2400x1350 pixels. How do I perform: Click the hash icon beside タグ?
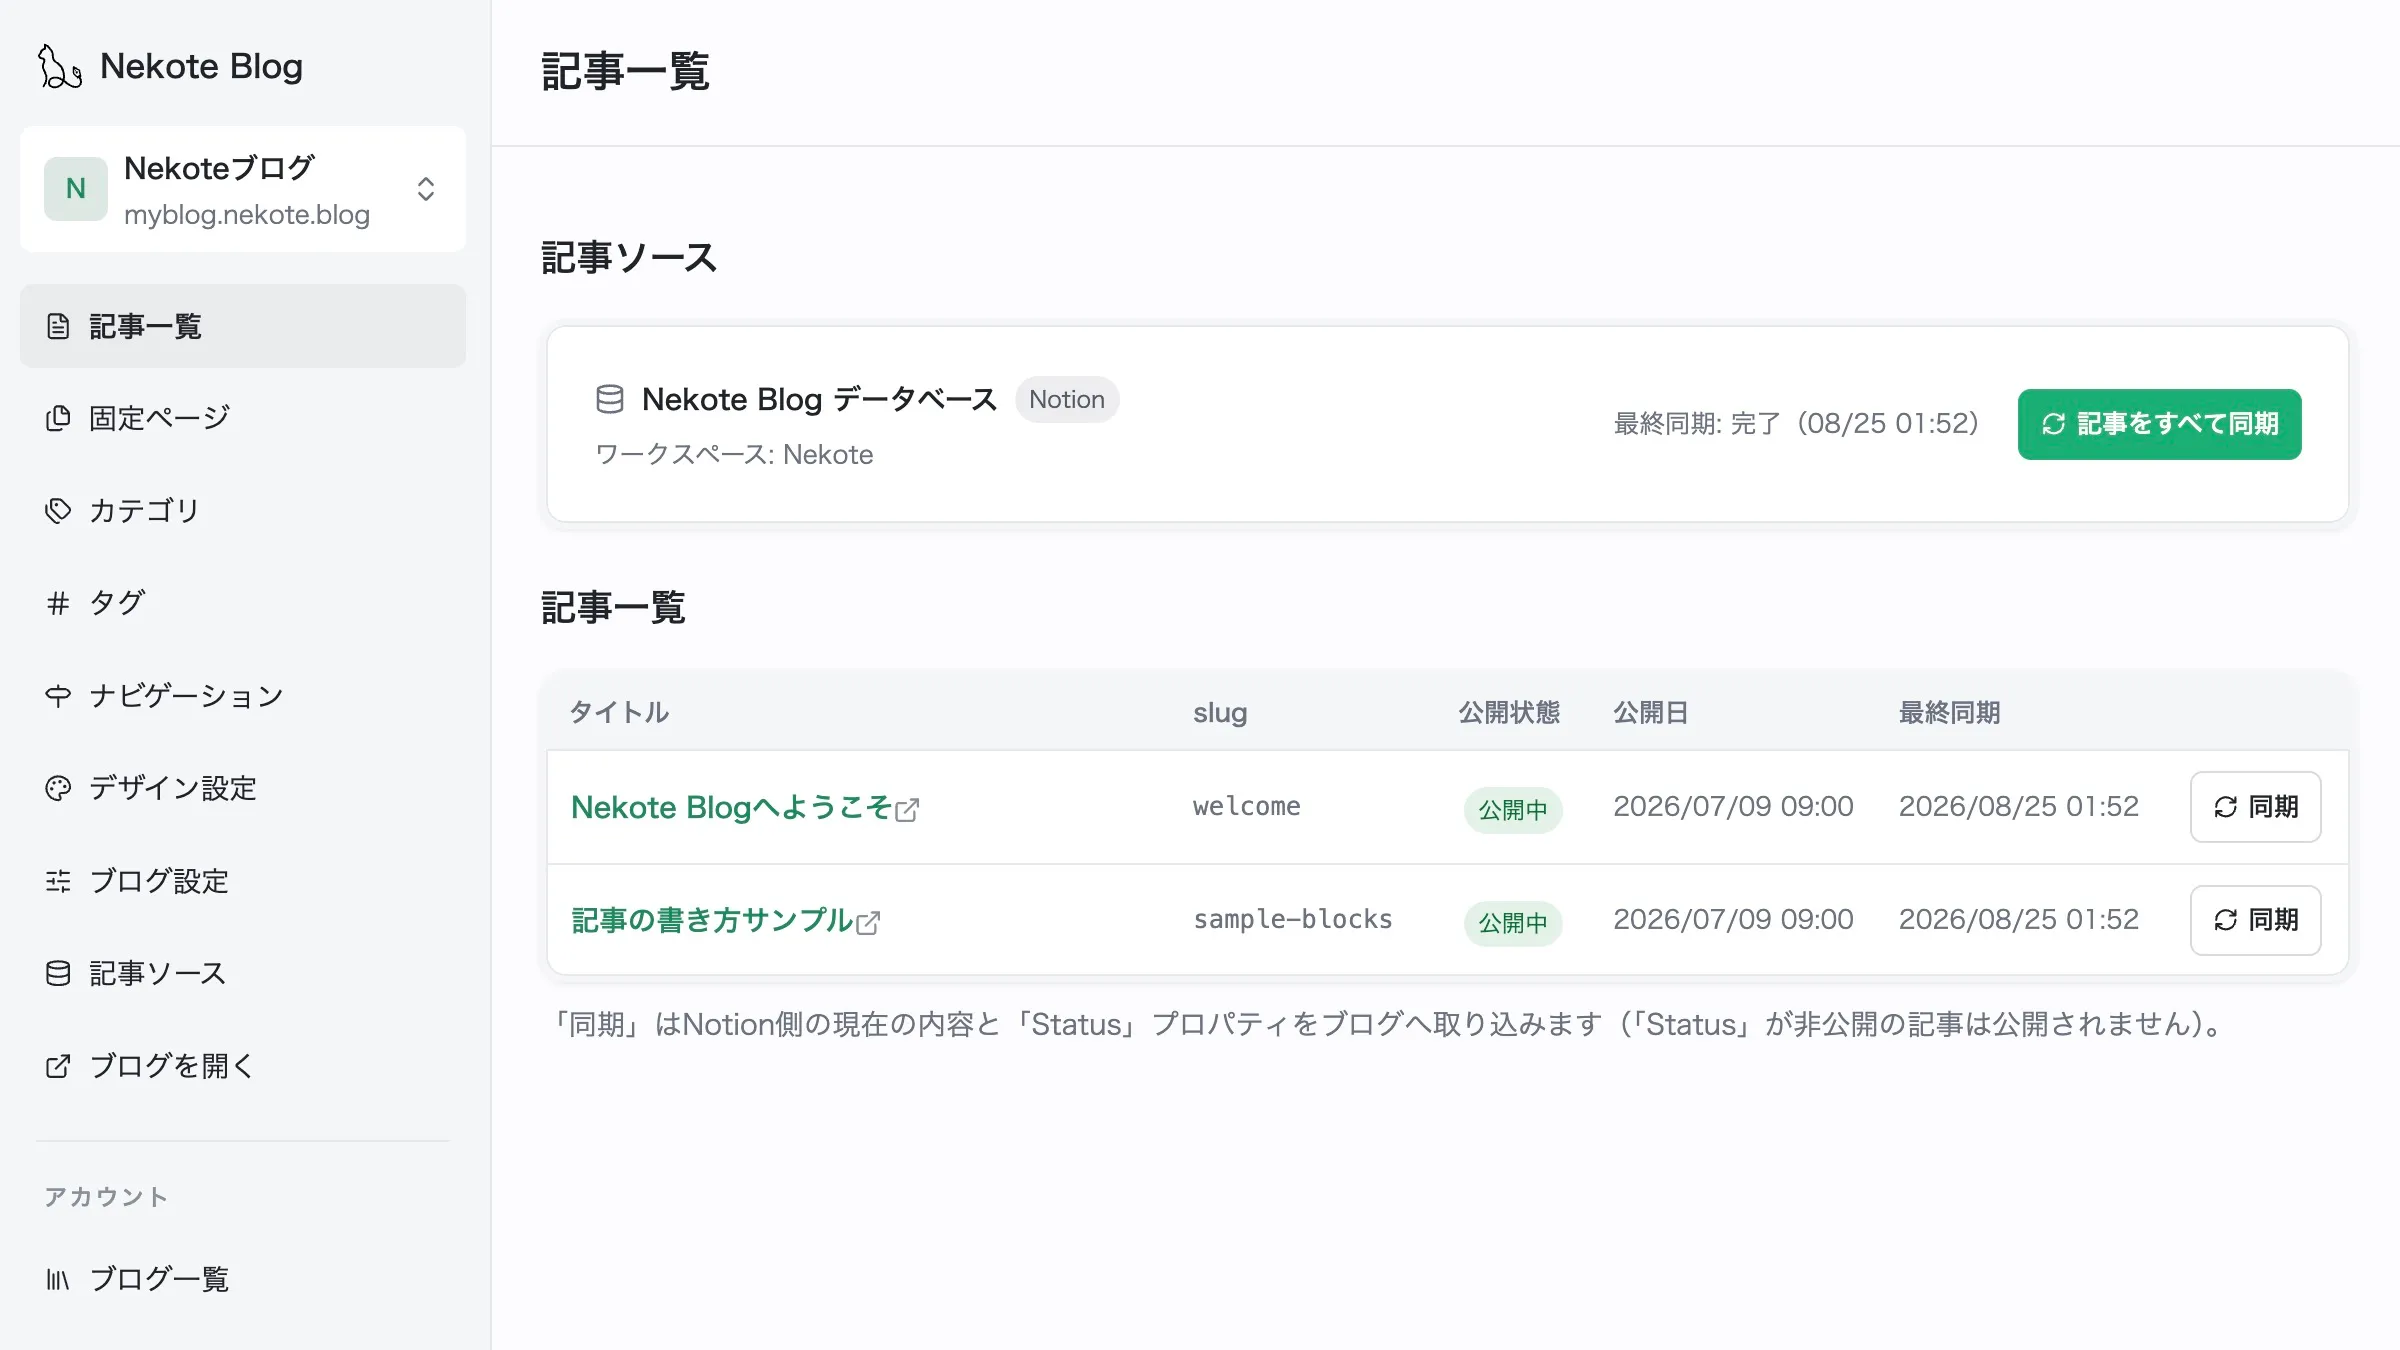pos(58,602)
